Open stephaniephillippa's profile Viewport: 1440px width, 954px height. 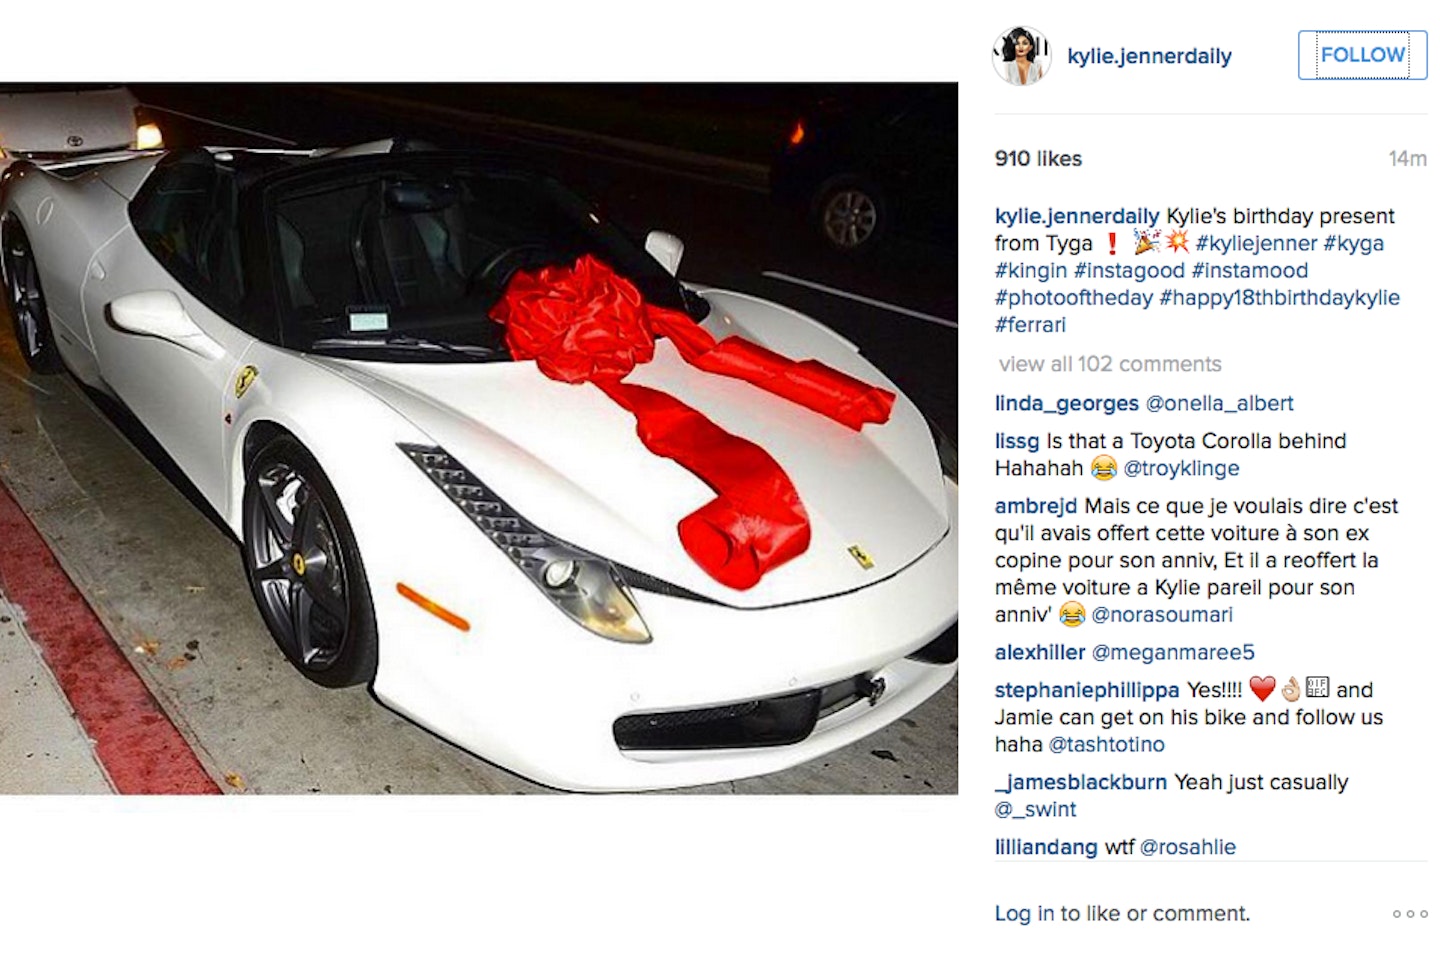point(1087,690)
